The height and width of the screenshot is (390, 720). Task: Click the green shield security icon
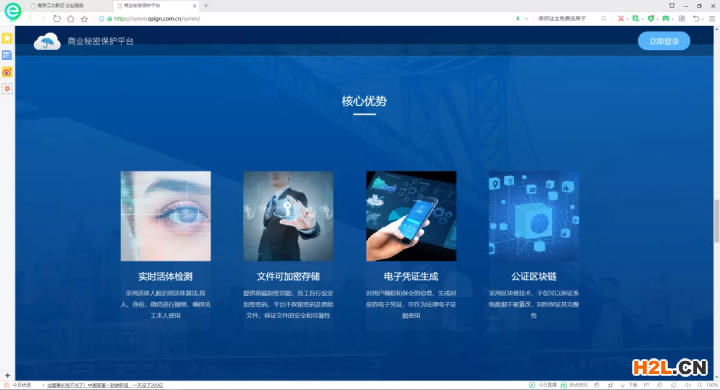pos(651,18)
